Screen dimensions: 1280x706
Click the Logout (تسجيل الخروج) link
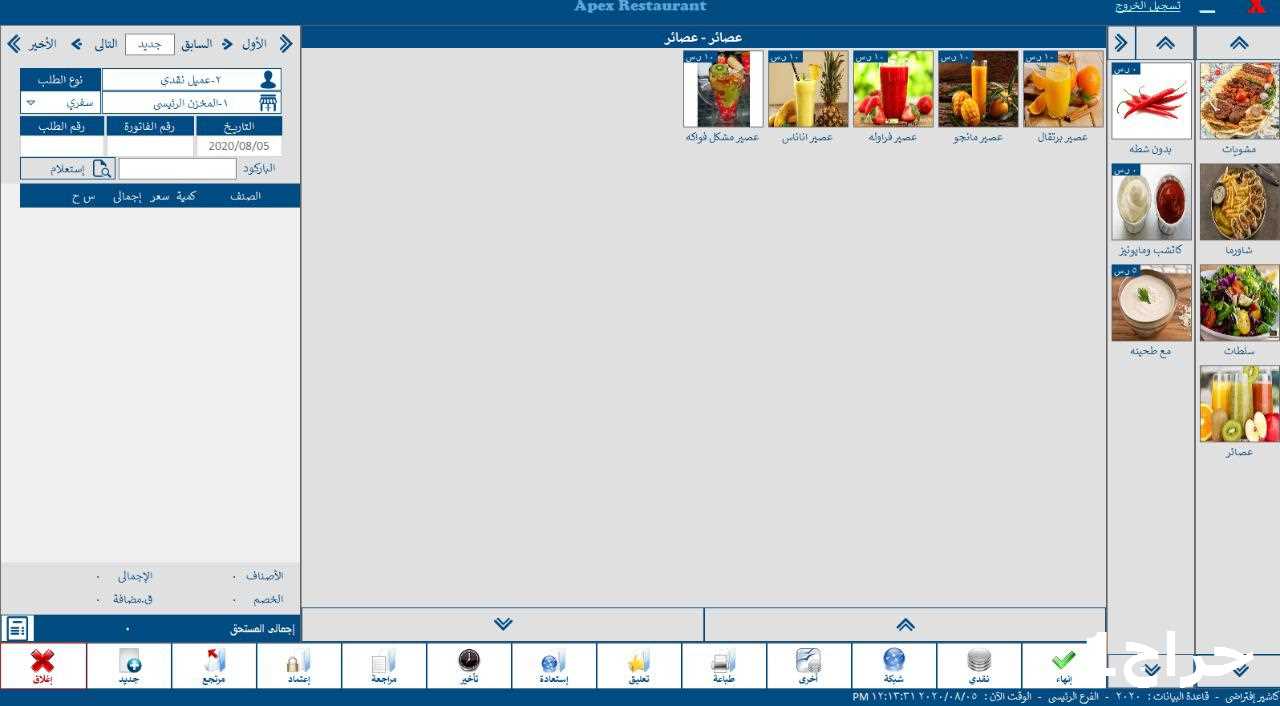(1147, 7)
